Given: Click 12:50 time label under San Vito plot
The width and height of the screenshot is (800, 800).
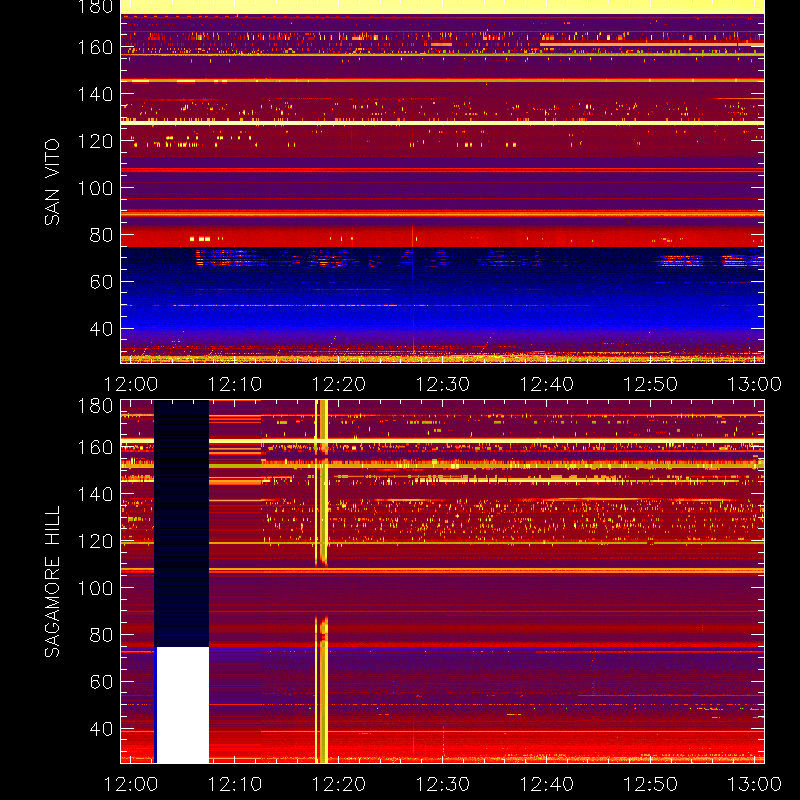Looking at the screenshot, I should 651,384.
